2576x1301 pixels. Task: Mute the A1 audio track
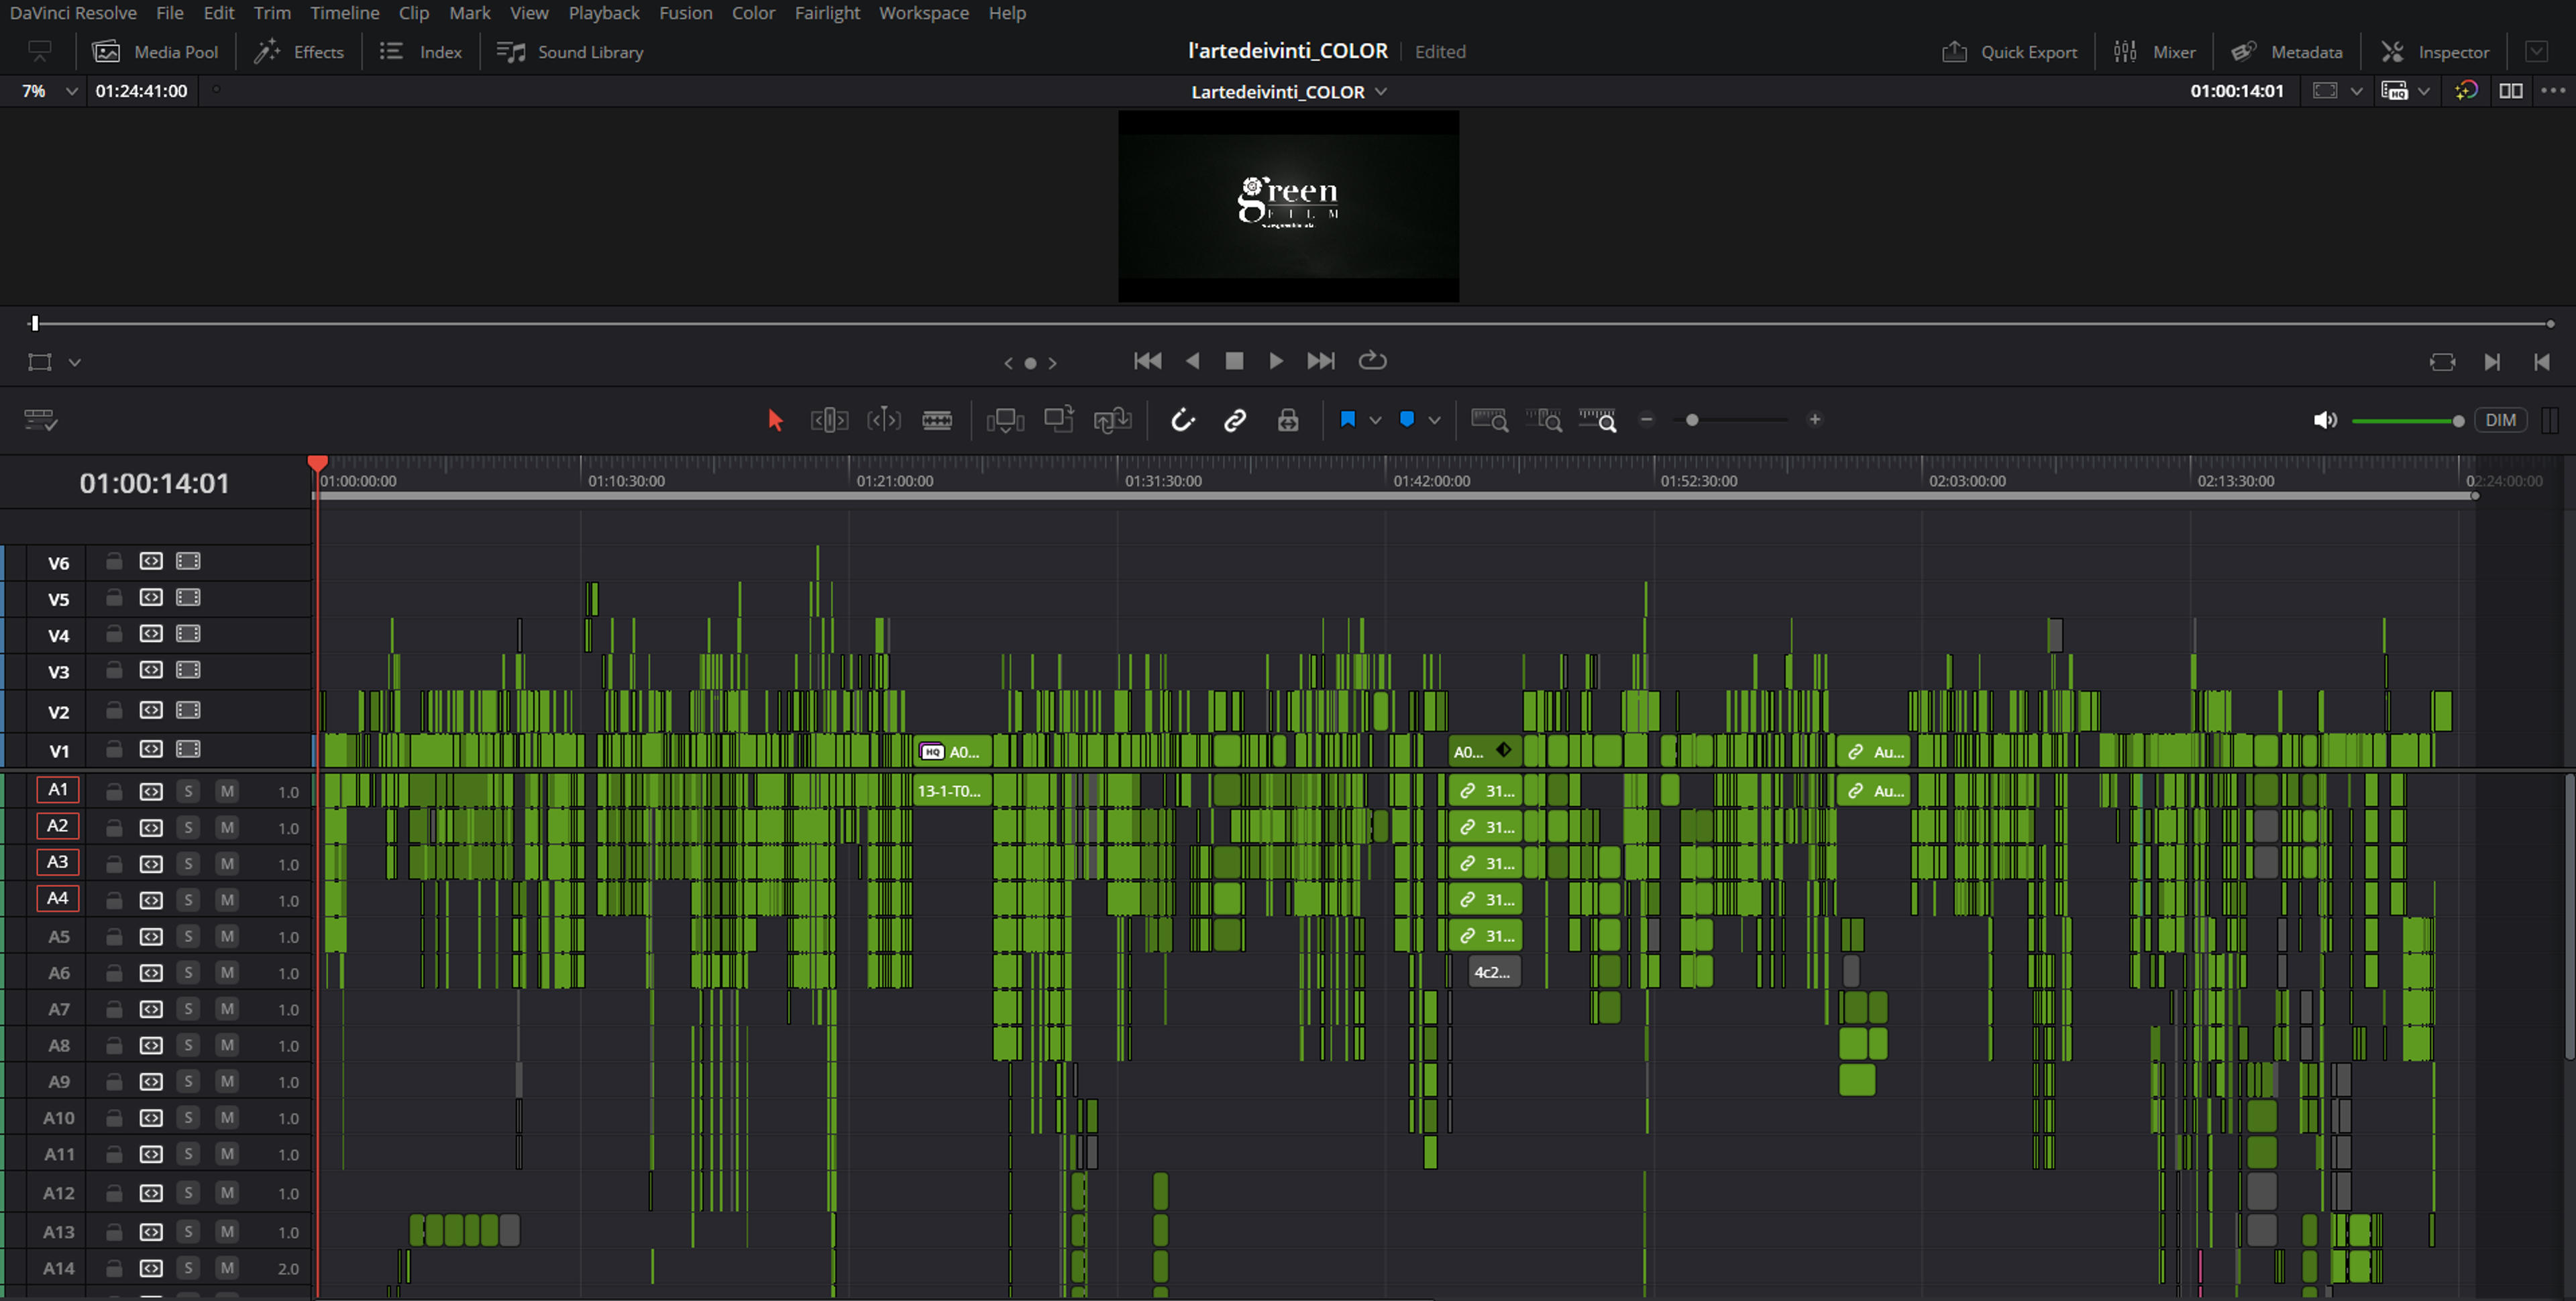(x=227, y=791)
